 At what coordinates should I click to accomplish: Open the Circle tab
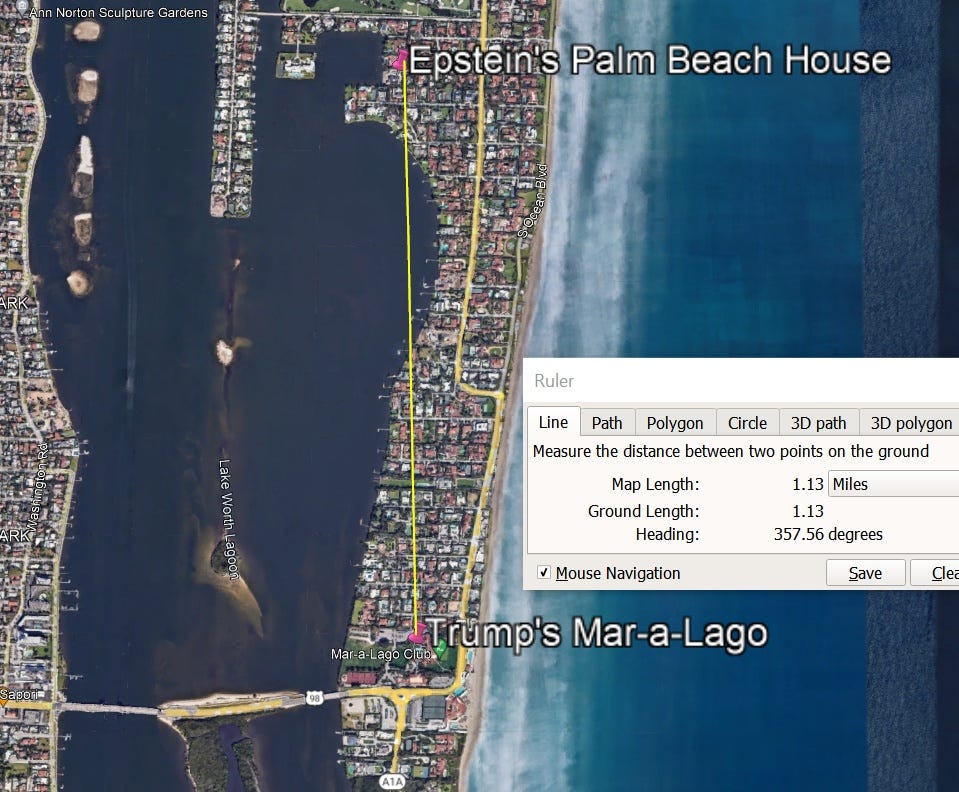[x=747, y=423]
